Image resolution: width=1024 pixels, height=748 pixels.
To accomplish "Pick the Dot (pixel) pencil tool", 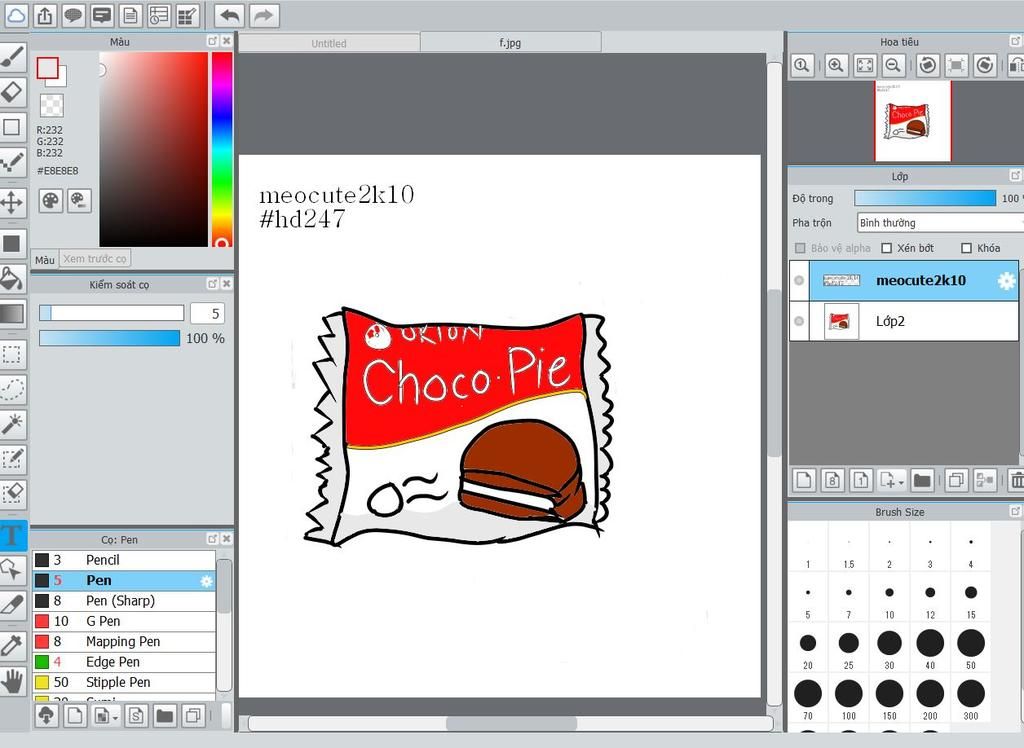I will click(x=12, y=161).
